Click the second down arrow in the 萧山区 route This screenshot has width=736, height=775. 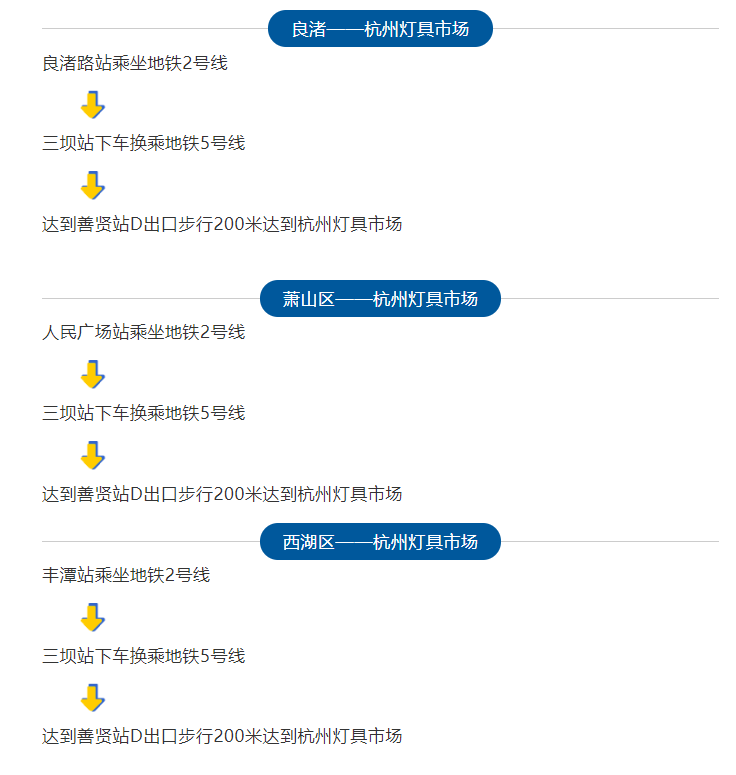pos(93,455)
